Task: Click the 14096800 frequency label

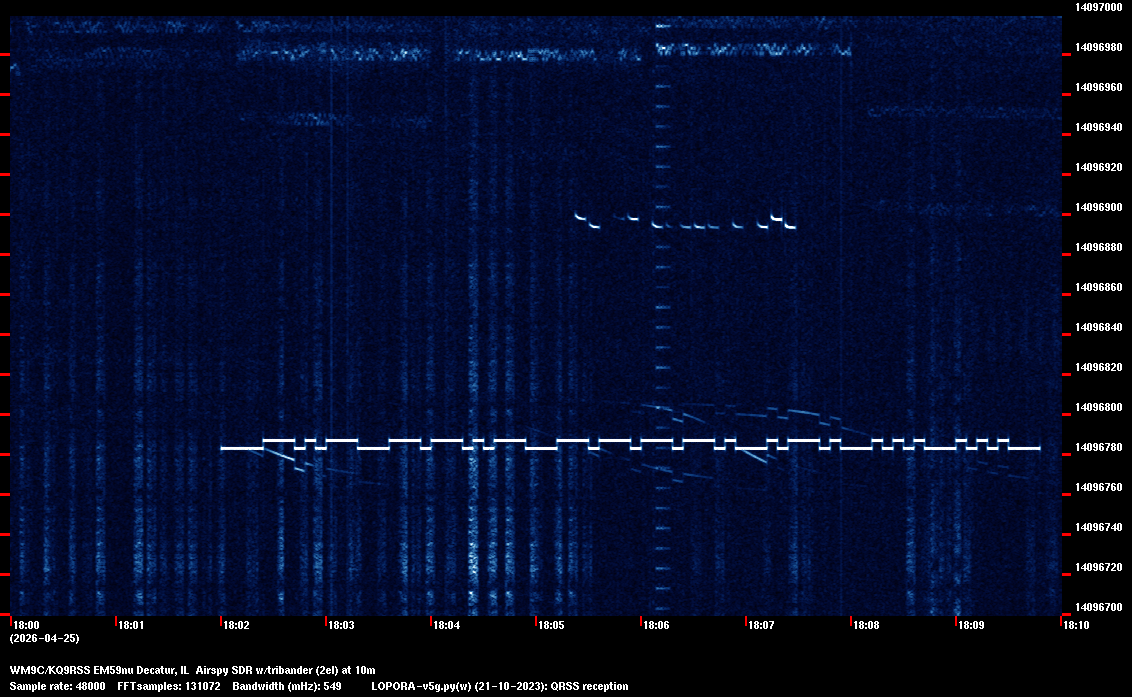Action: pos(1098,407)
